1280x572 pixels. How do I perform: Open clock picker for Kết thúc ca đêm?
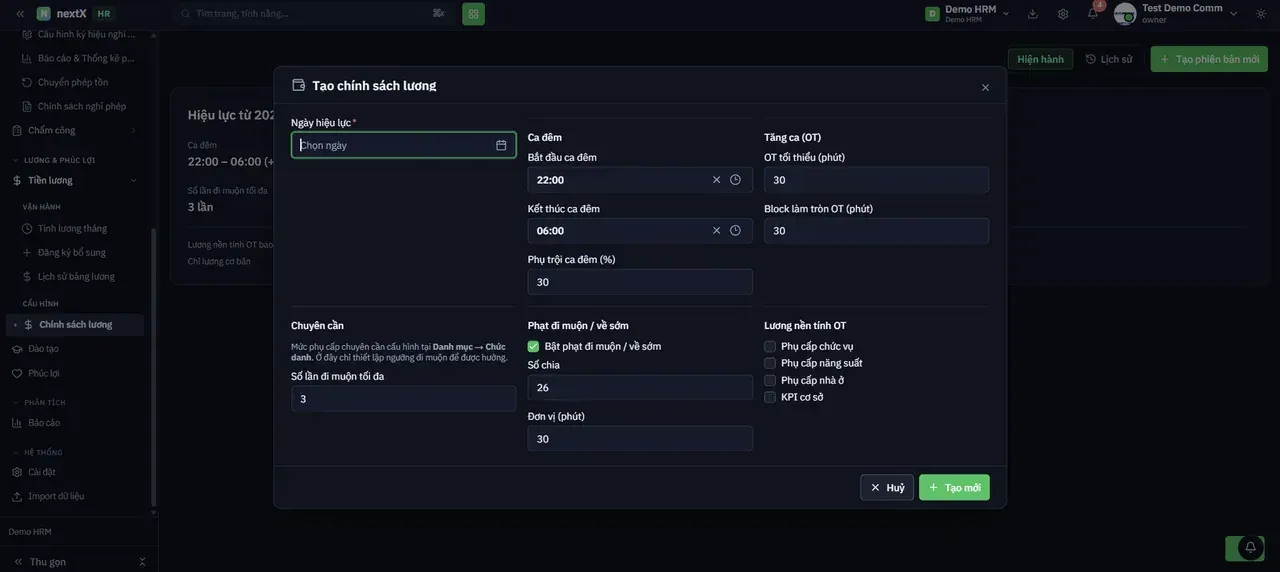click(735, 230)
